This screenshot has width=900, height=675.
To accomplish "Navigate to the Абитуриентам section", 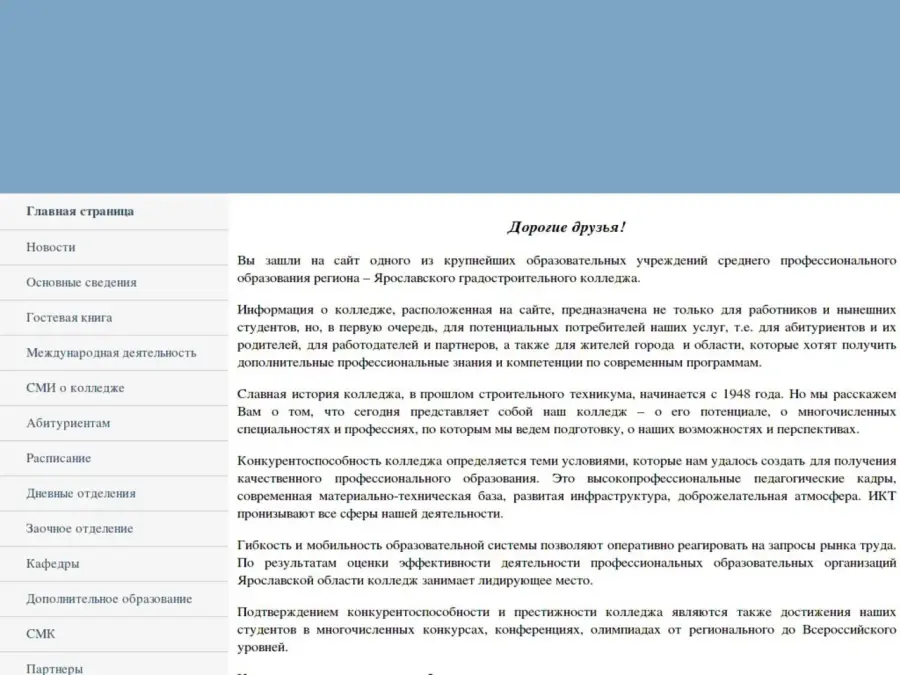I will [68, 423].
